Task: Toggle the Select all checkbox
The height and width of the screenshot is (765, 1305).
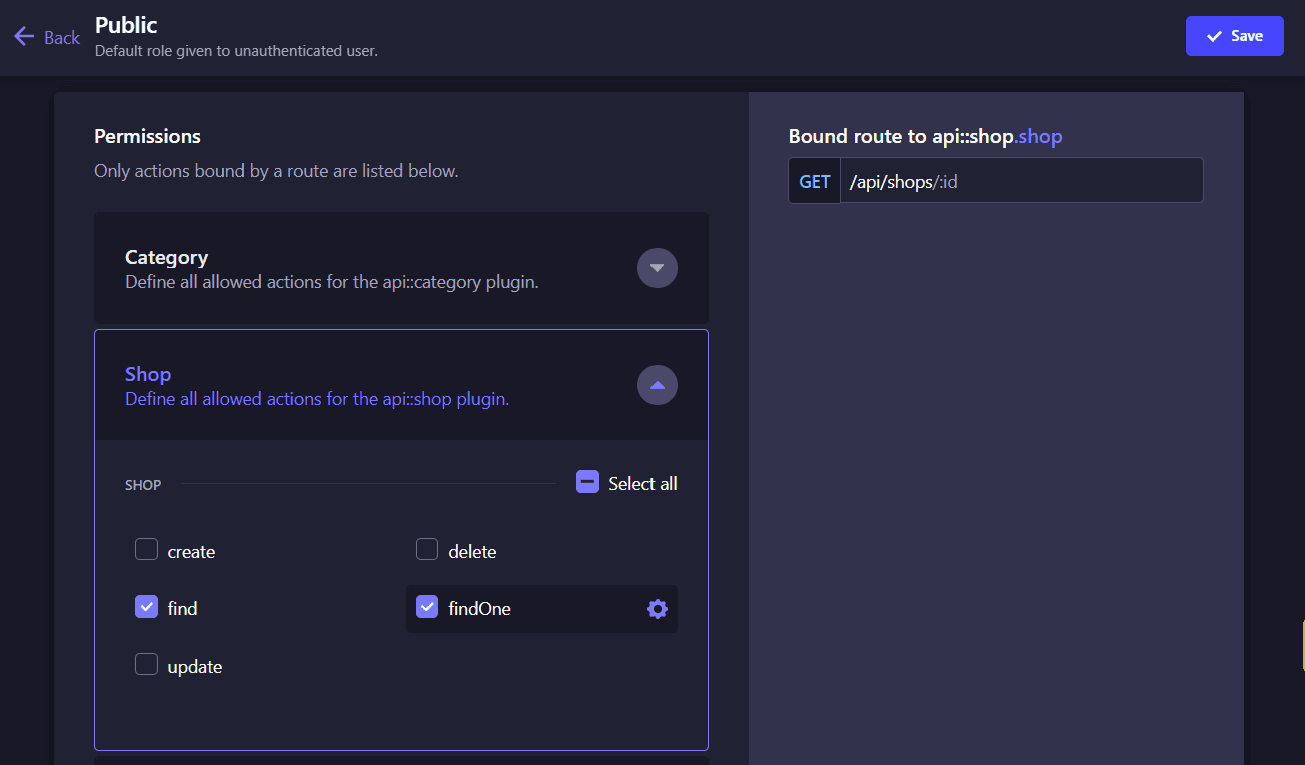Action: pyautogui.click(x=587, y=482)
